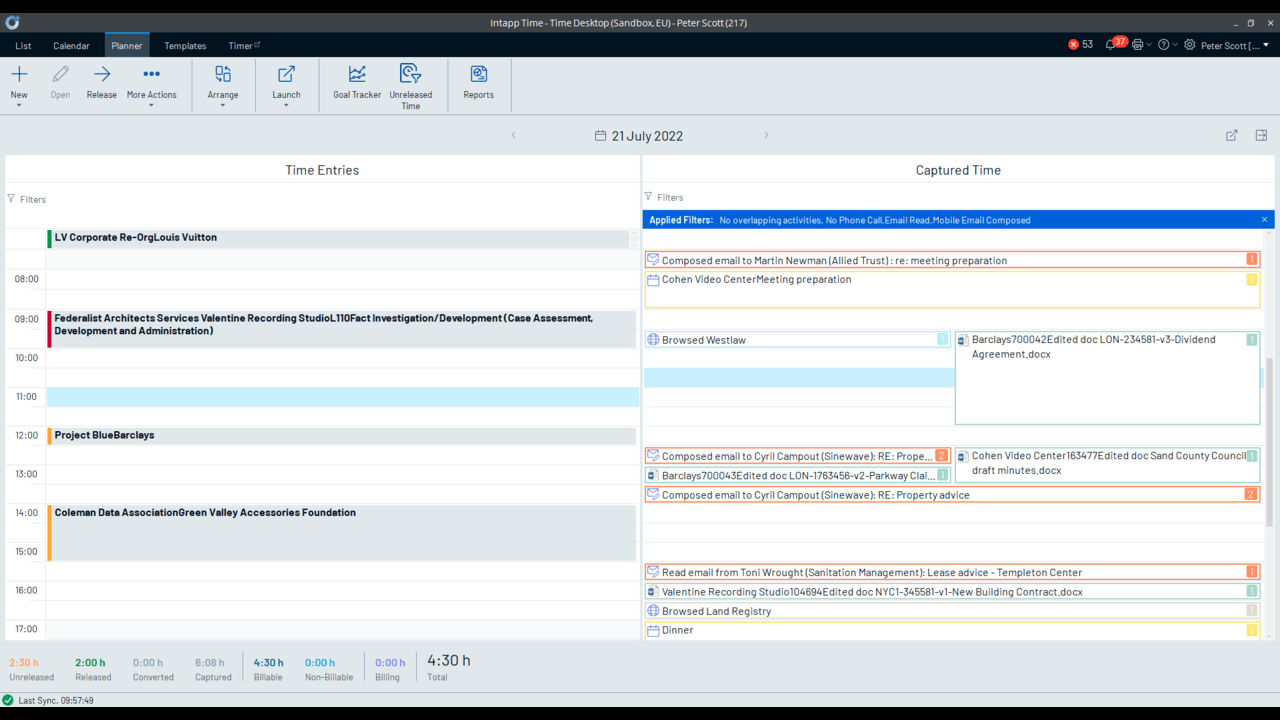Switch to the Calendar tab

point(71,45)
